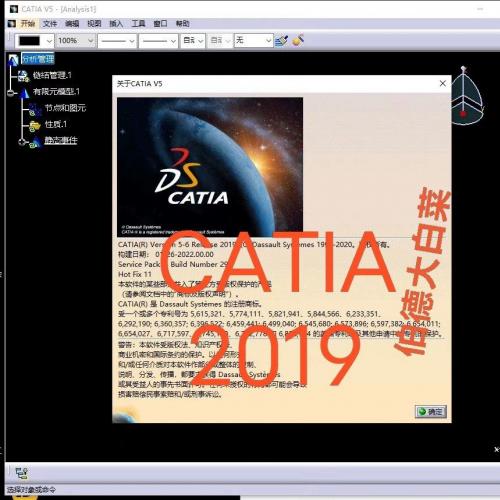Open the 窗口 menu

click(x=160, y=24)
